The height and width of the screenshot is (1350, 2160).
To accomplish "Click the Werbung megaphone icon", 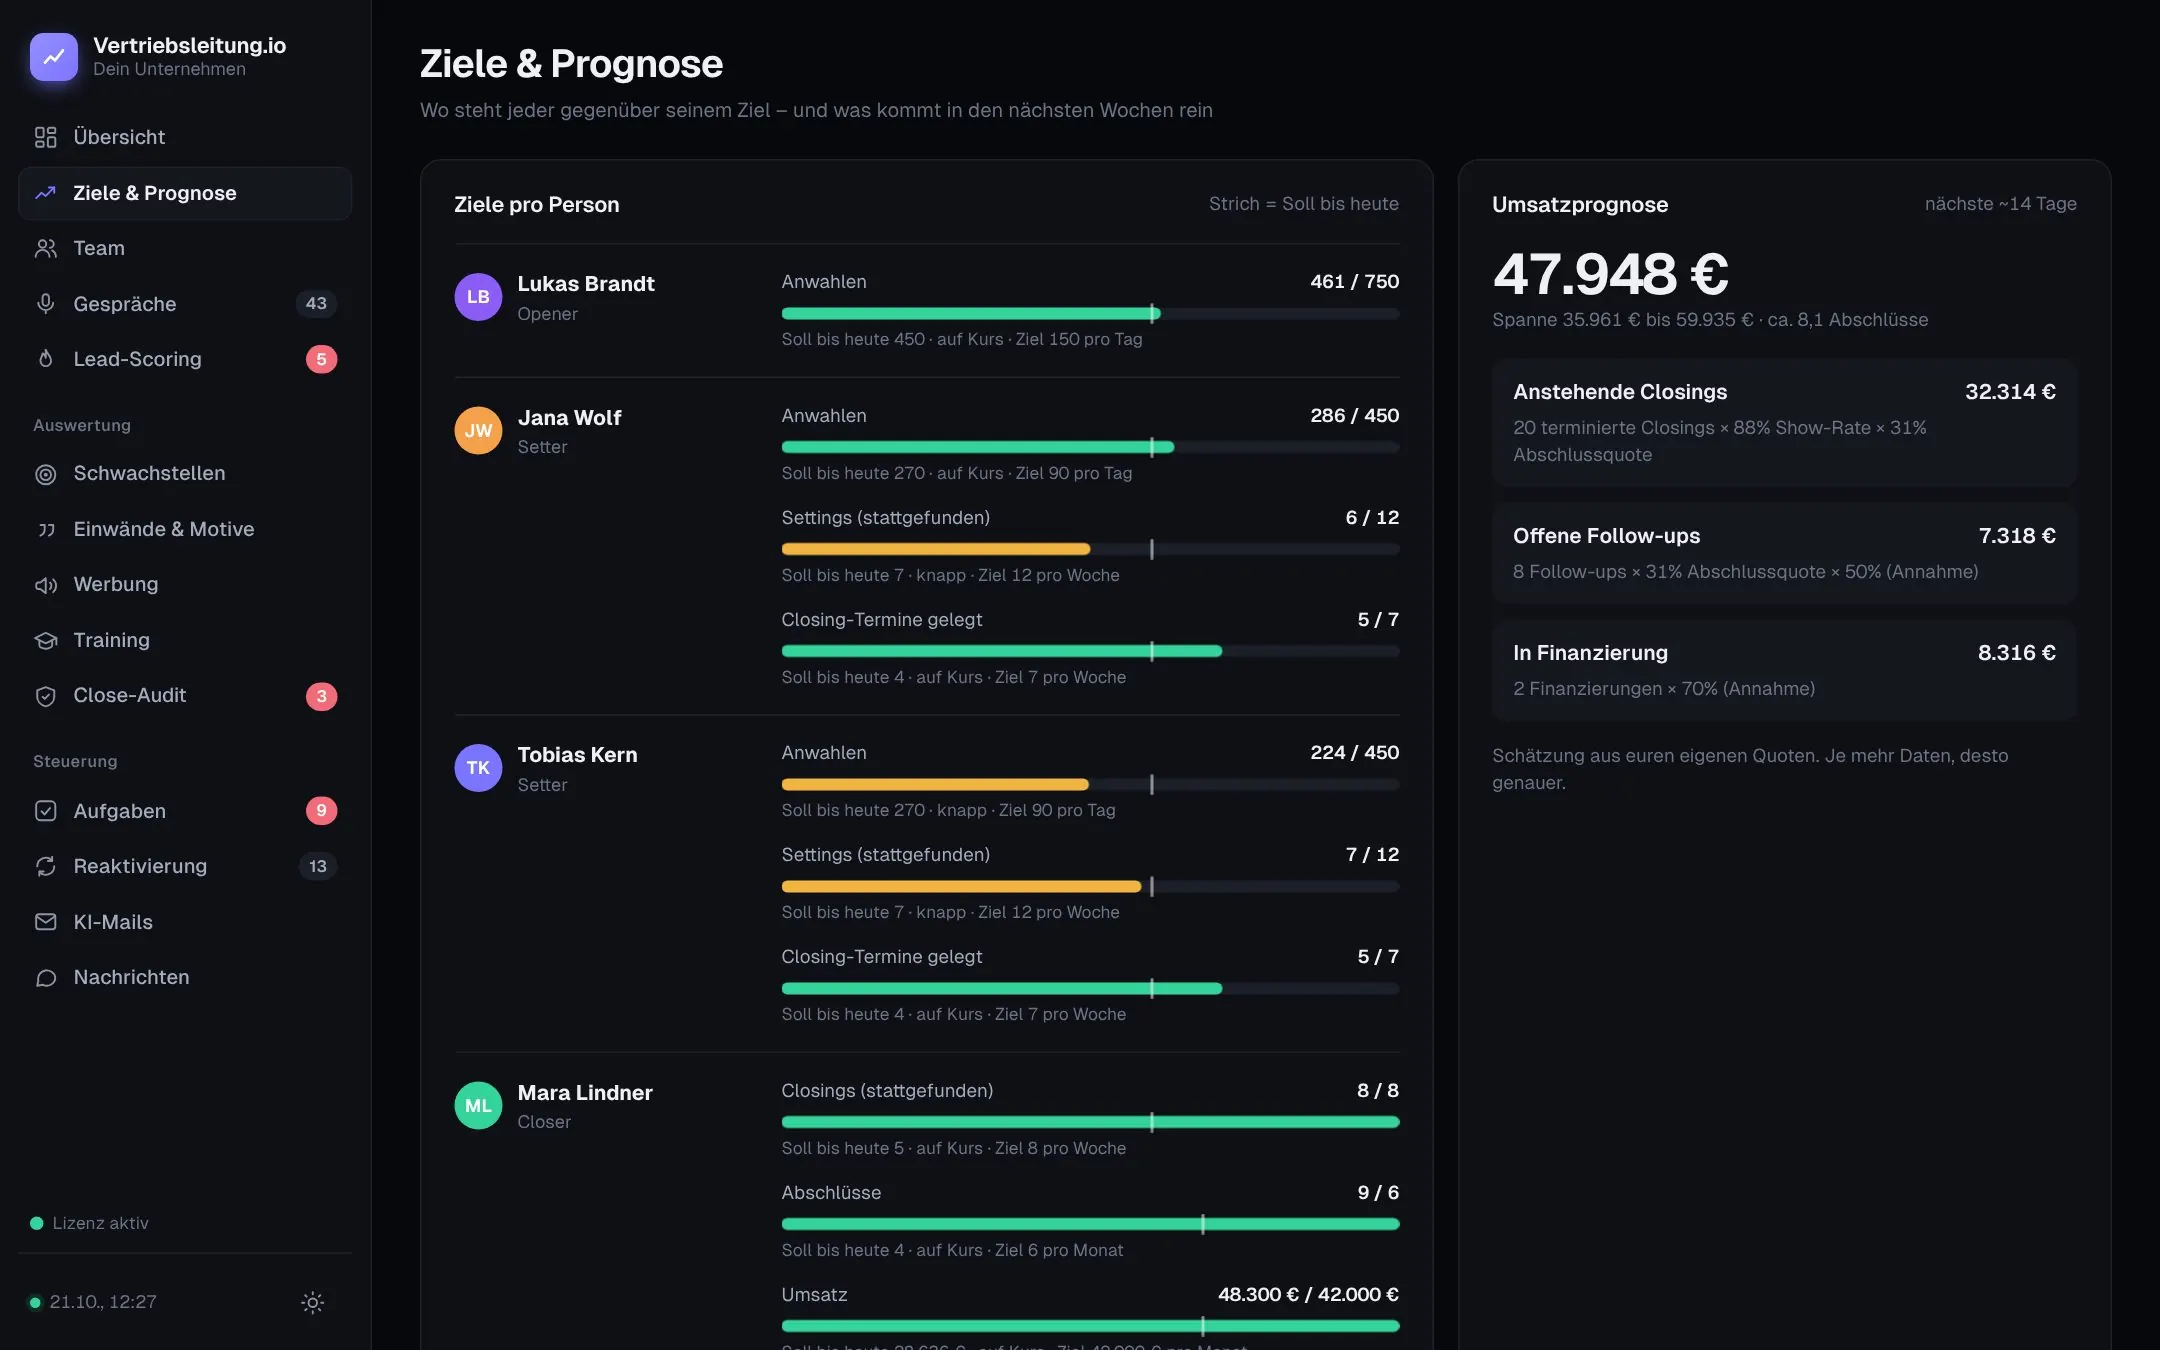I will pos(46,585).
